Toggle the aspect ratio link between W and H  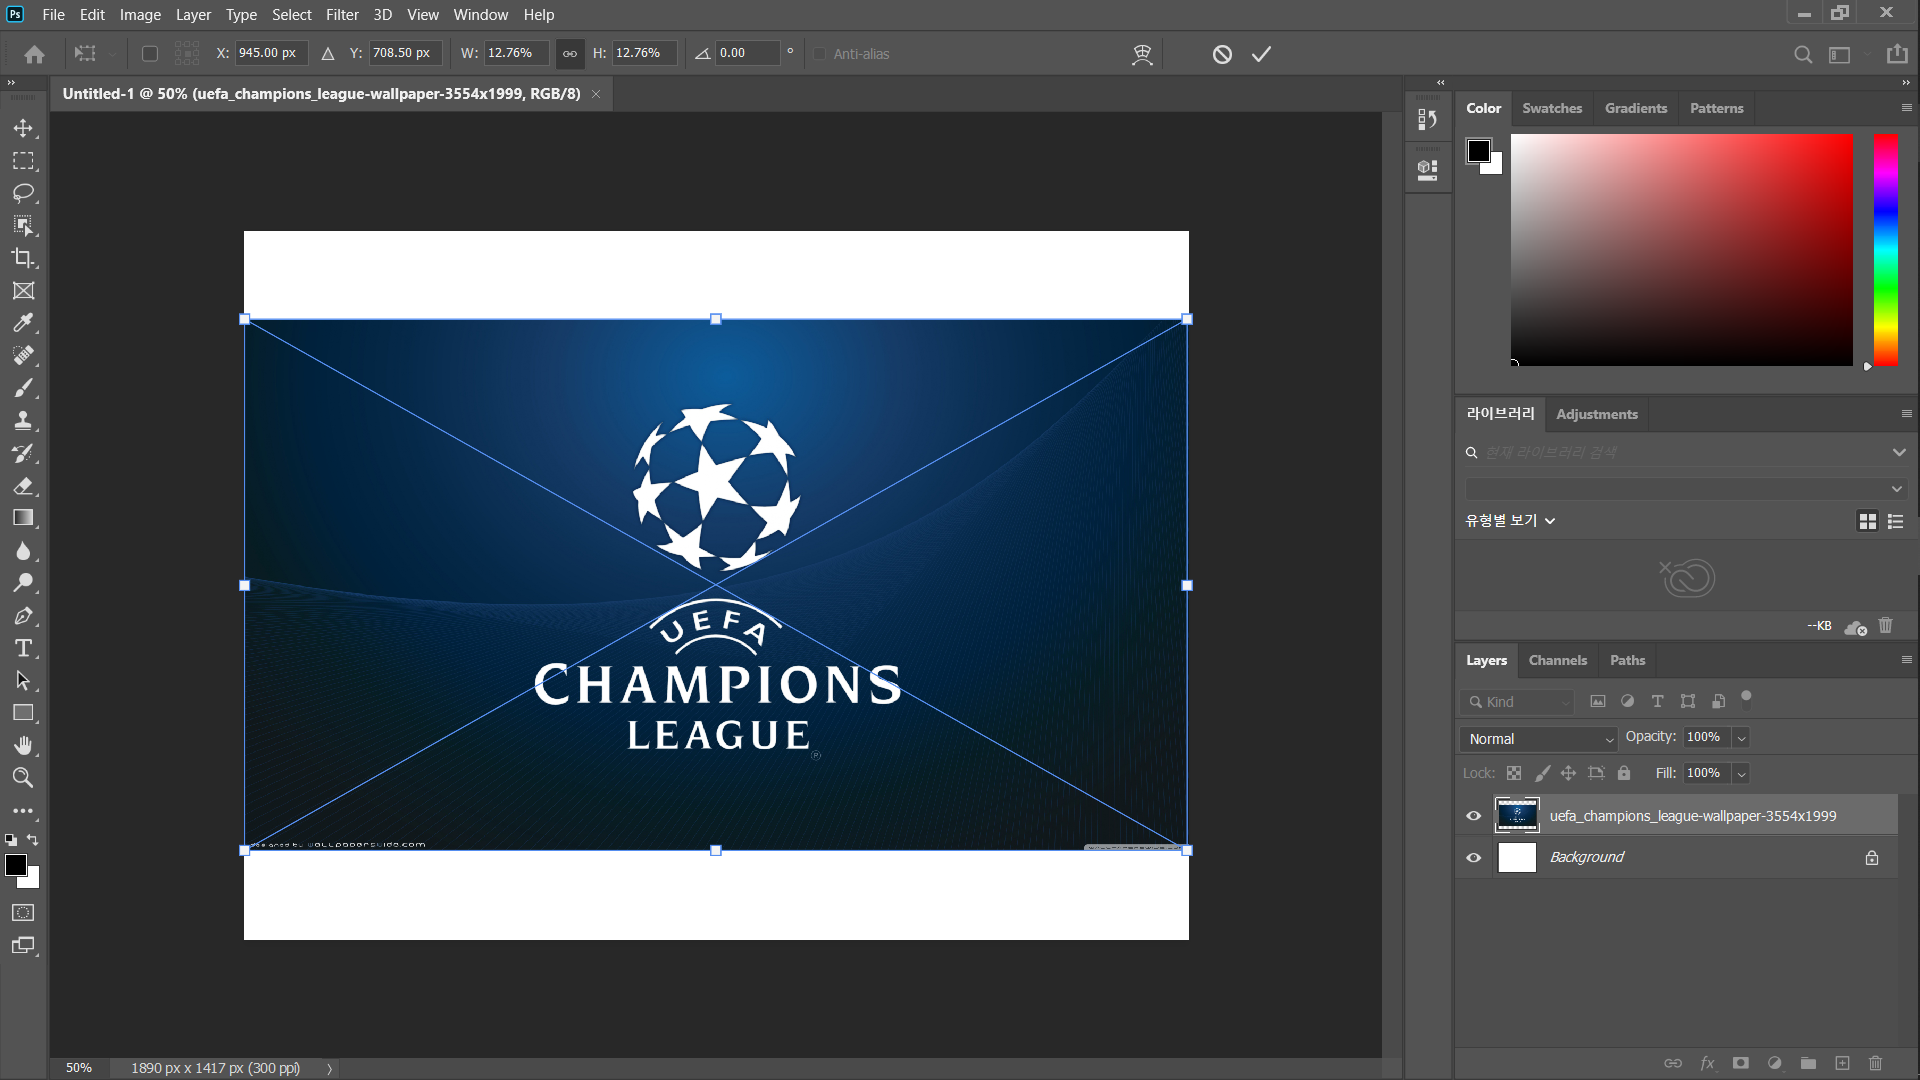(x=570, y=54)
